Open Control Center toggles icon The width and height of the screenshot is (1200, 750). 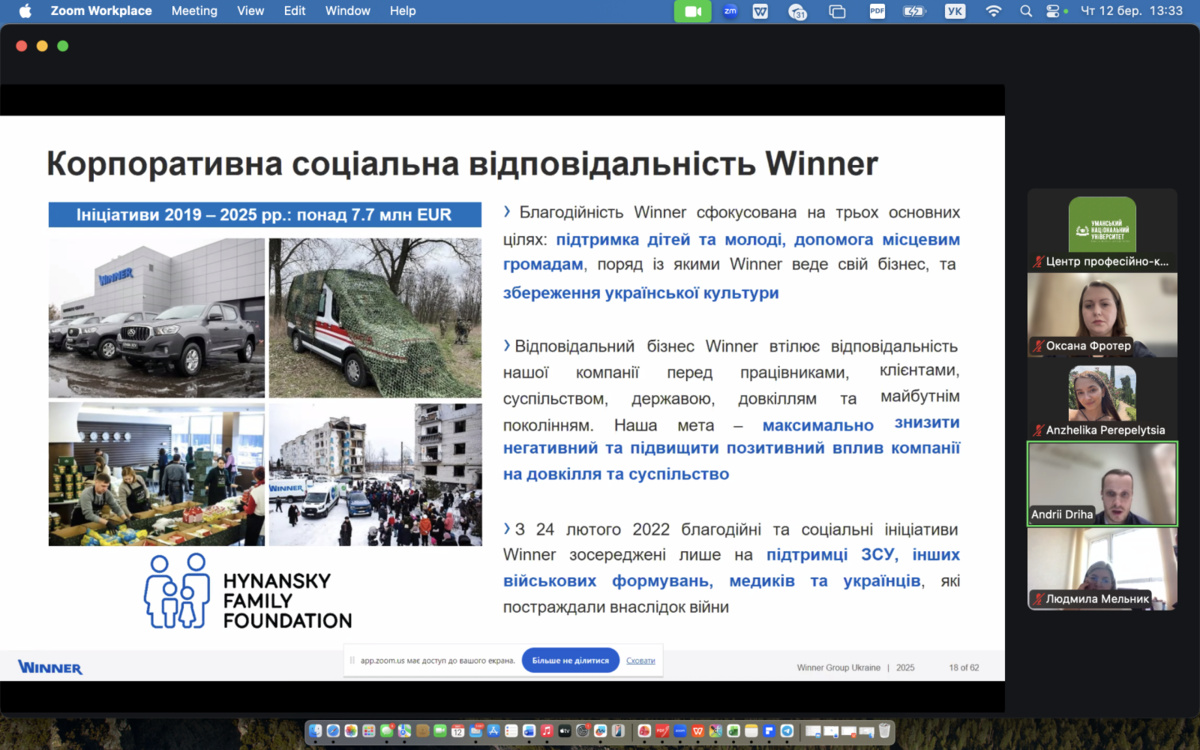(1052, 11)
